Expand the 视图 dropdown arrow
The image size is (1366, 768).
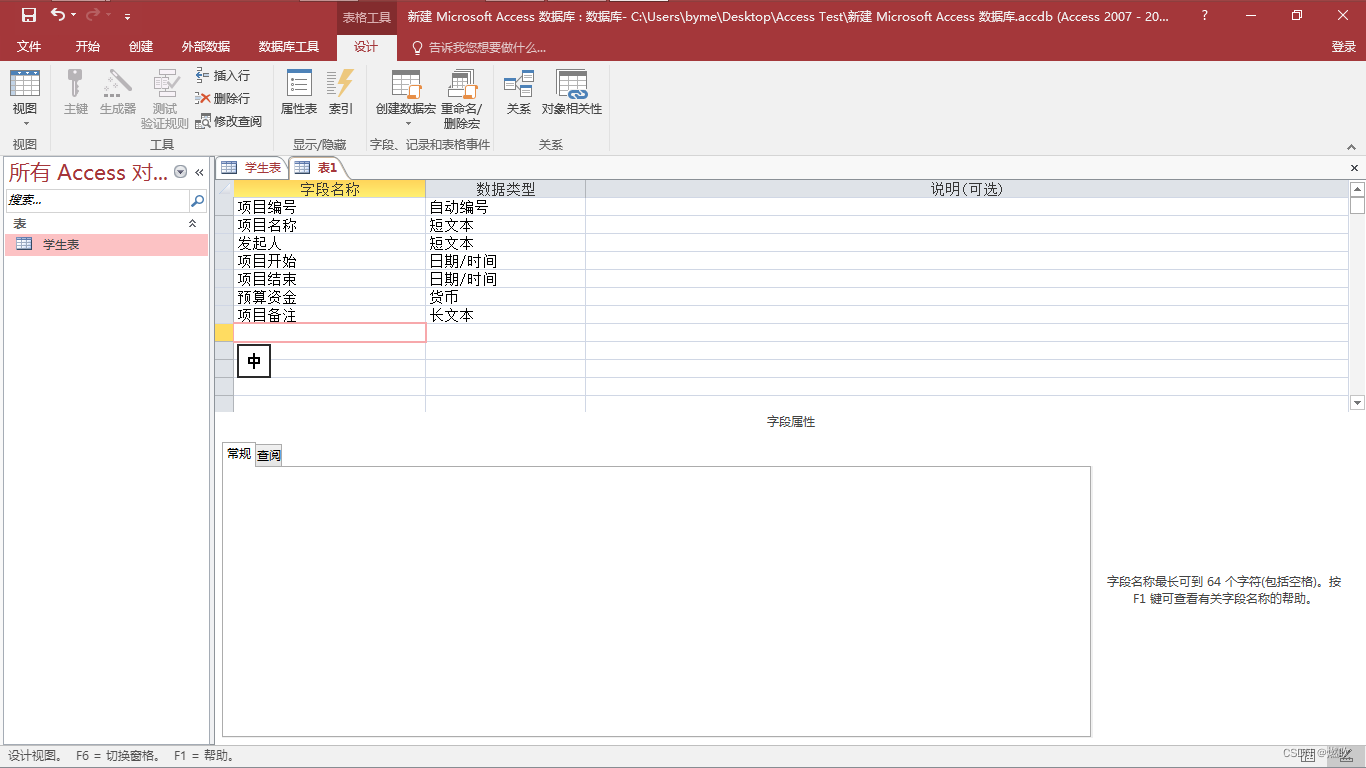coord(25,123)
